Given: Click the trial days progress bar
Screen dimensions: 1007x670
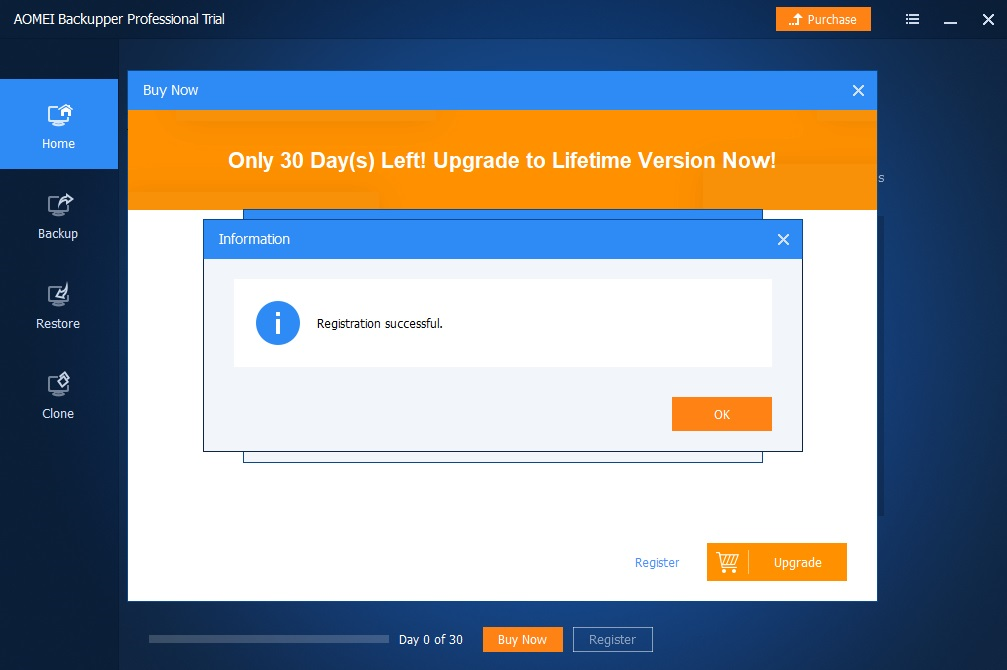Looking at the screenshot, I should (268, 639).
